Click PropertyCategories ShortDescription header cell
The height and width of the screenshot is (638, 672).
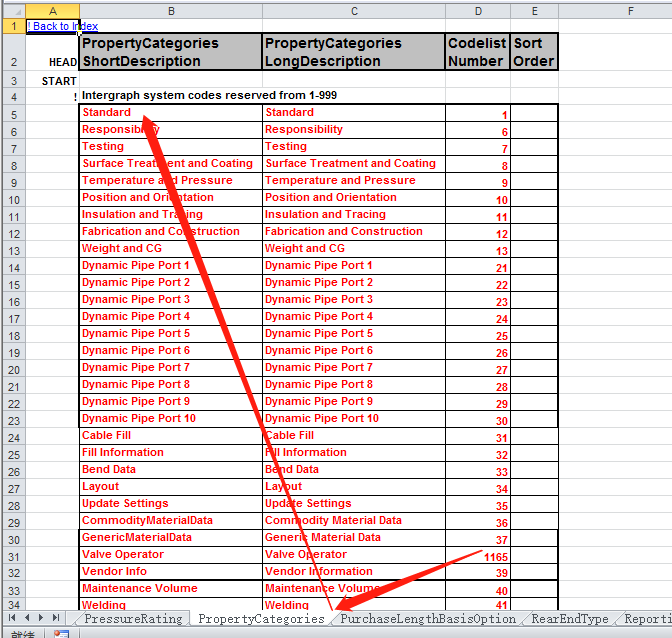click(171, 52)
